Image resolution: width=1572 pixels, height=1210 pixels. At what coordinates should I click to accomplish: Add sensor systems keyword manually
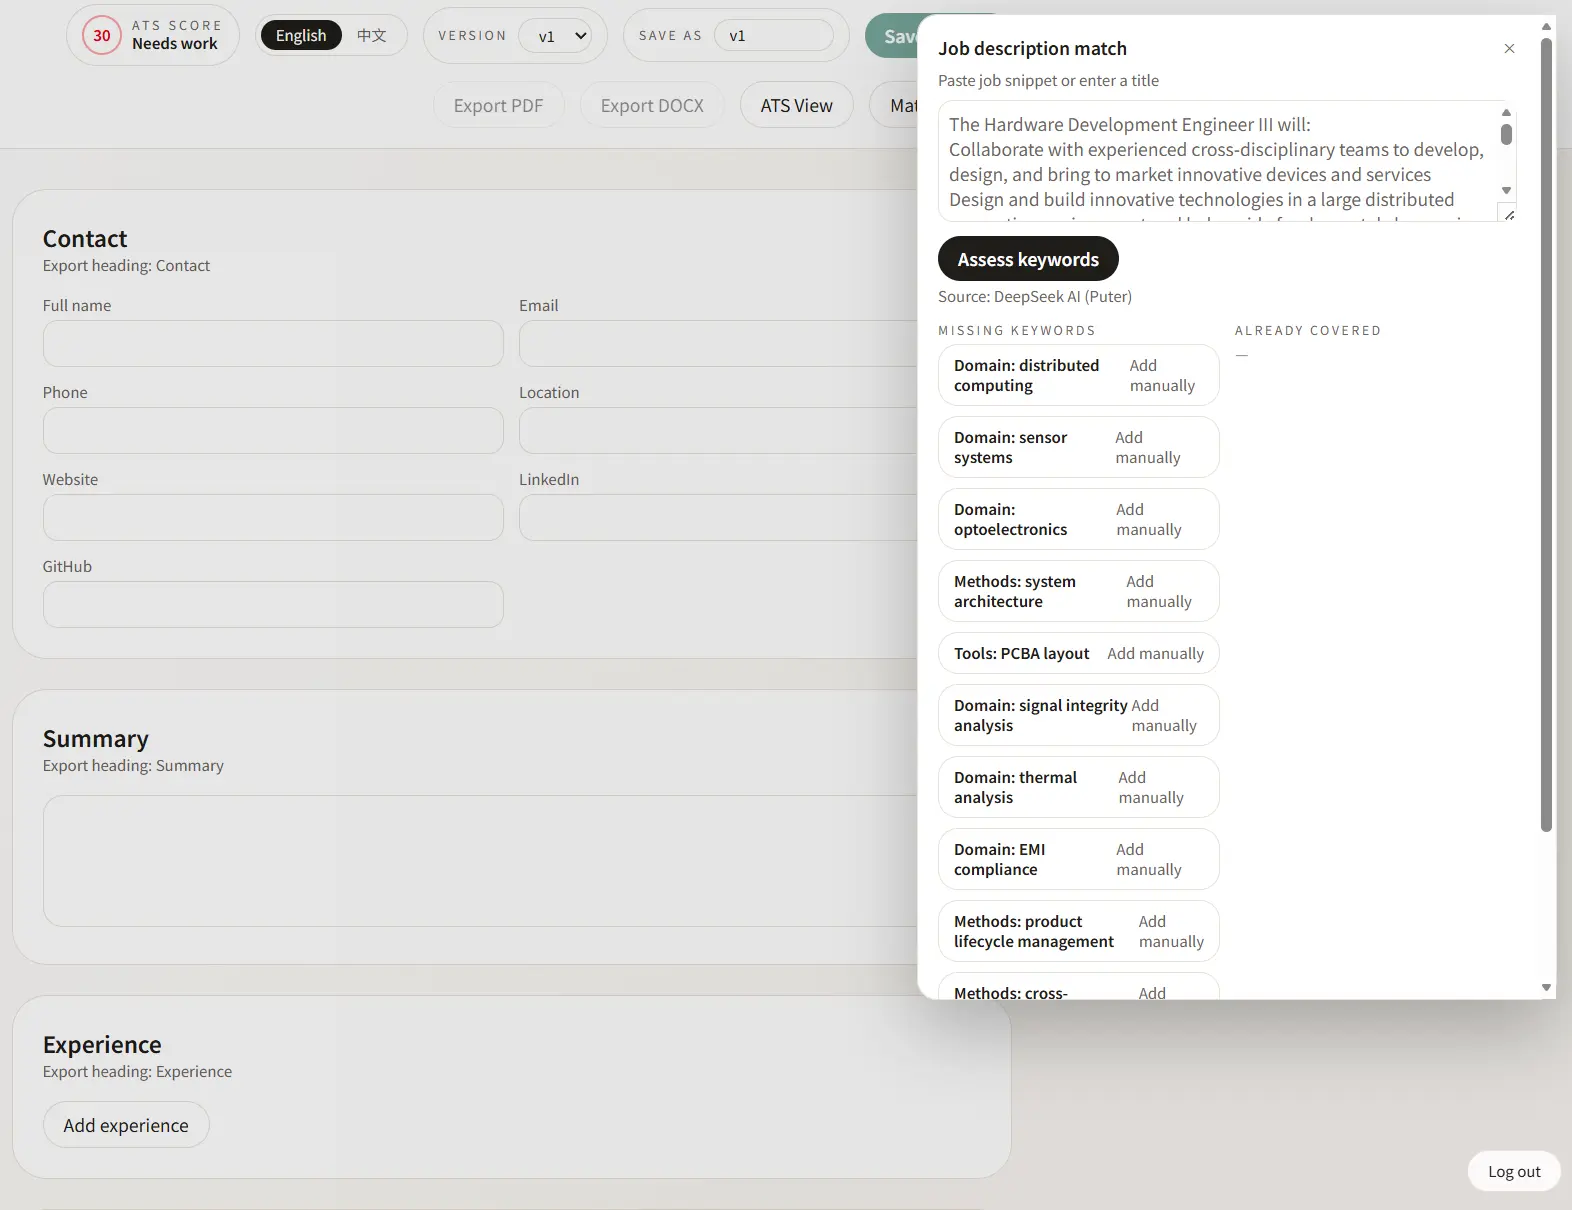1147,447
